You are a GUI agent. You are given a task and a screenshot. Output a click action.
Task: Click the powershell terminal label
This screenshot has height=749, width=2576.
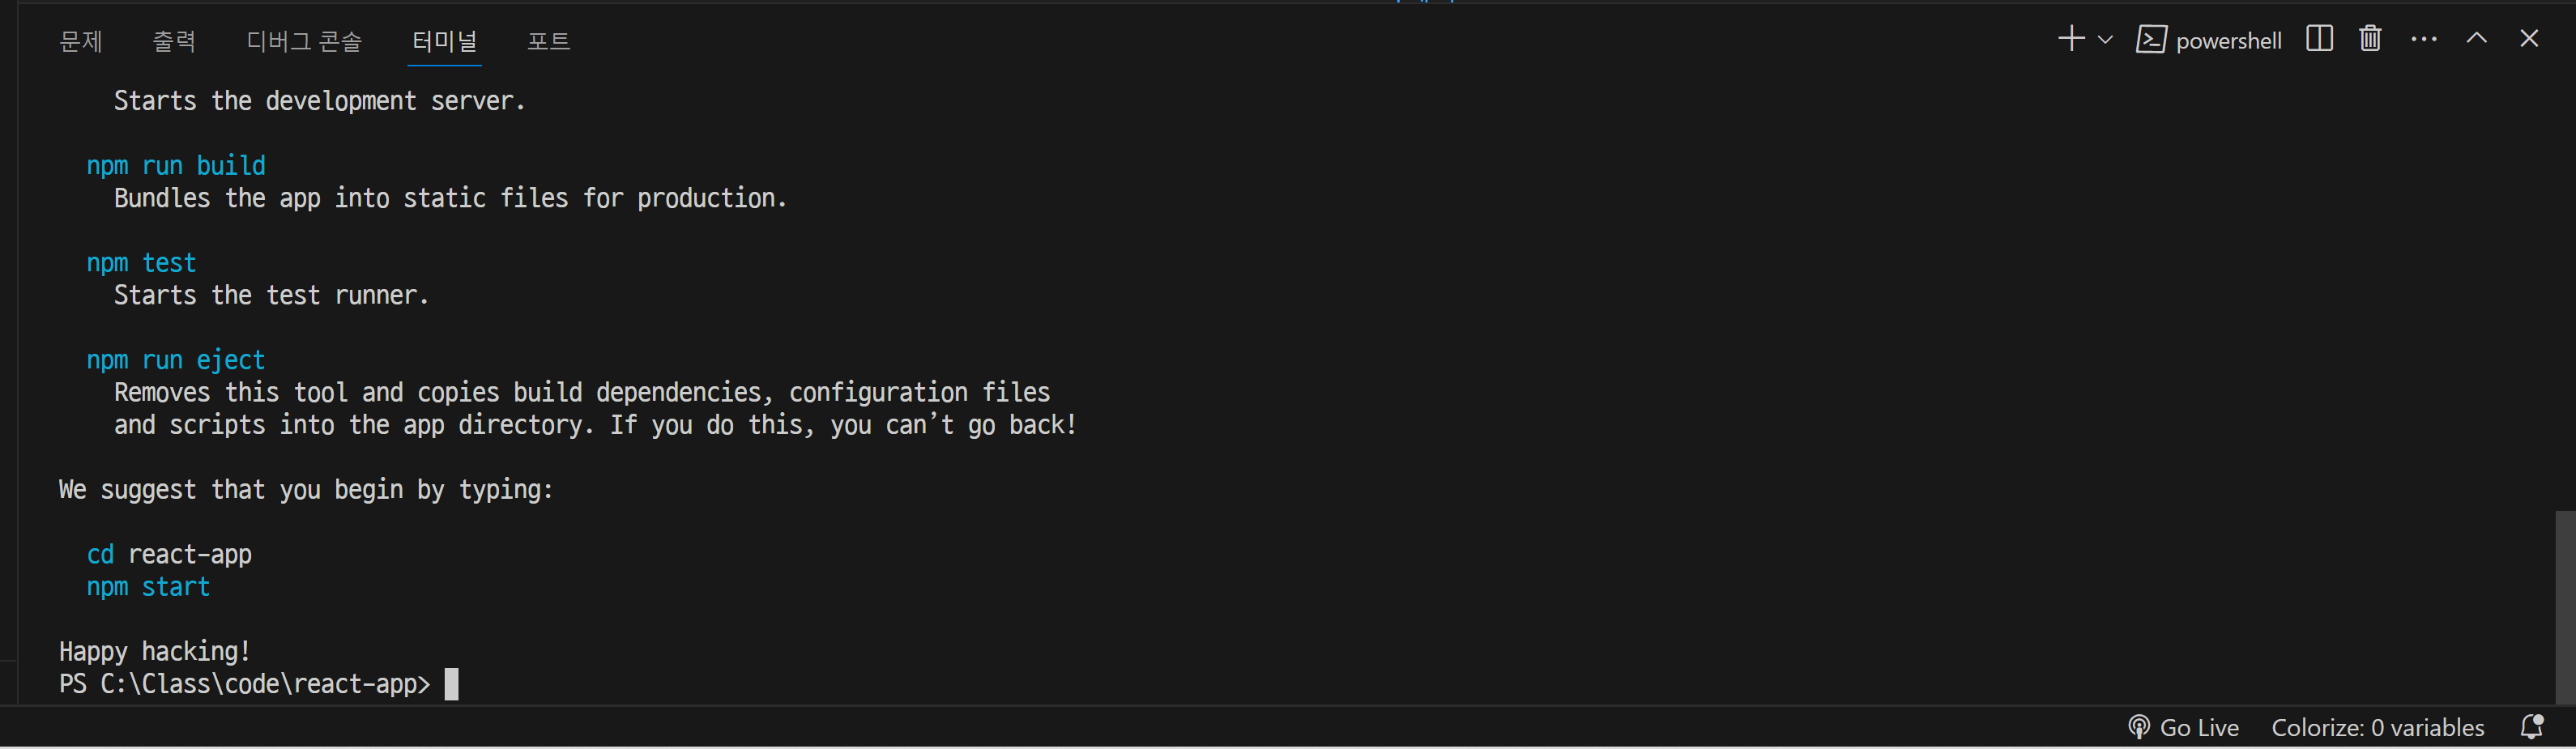click(x=2229, y=41)
